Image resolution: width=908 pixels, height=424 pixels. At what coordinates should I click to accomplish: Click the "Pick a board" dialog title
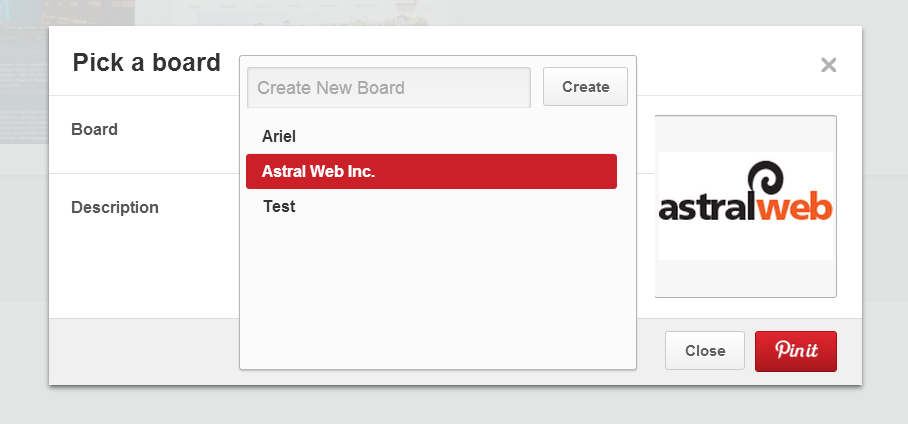click(146, 63)
